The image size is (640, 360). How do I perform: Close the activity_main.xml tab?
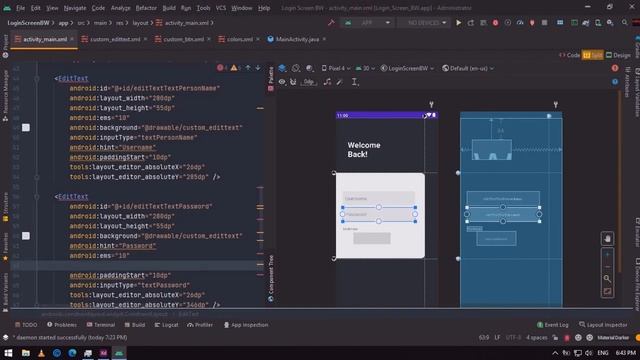(72, 39)
